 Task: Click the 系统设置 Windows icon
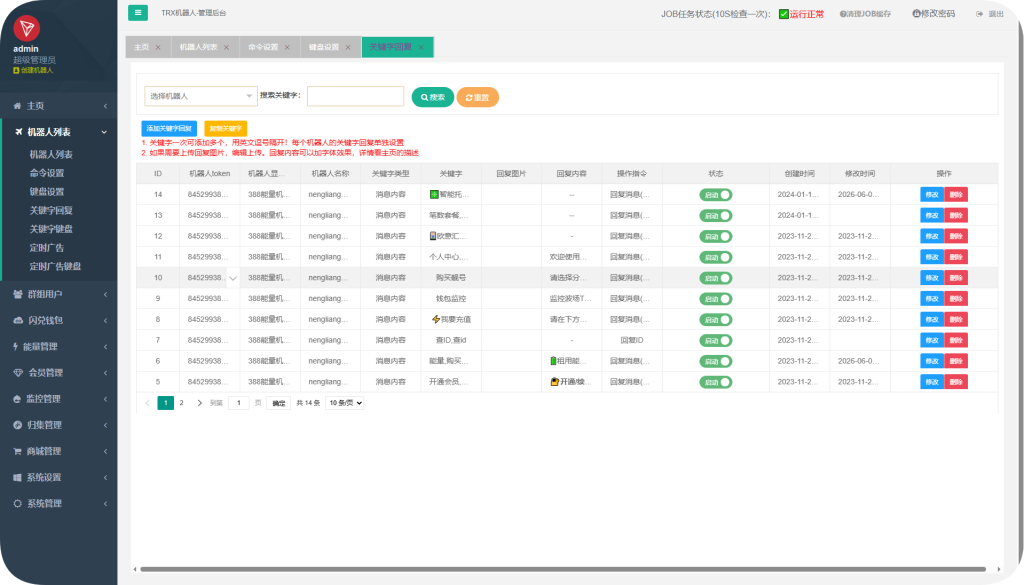[18, 477]
